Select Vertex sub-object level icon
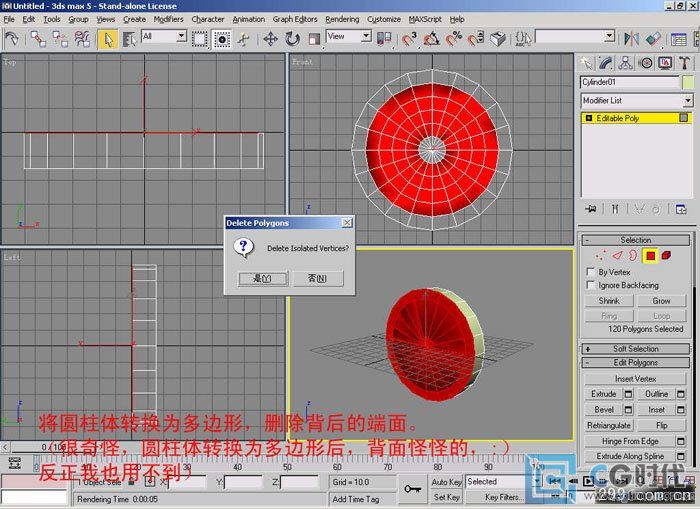700x509 pixels. 600,256
